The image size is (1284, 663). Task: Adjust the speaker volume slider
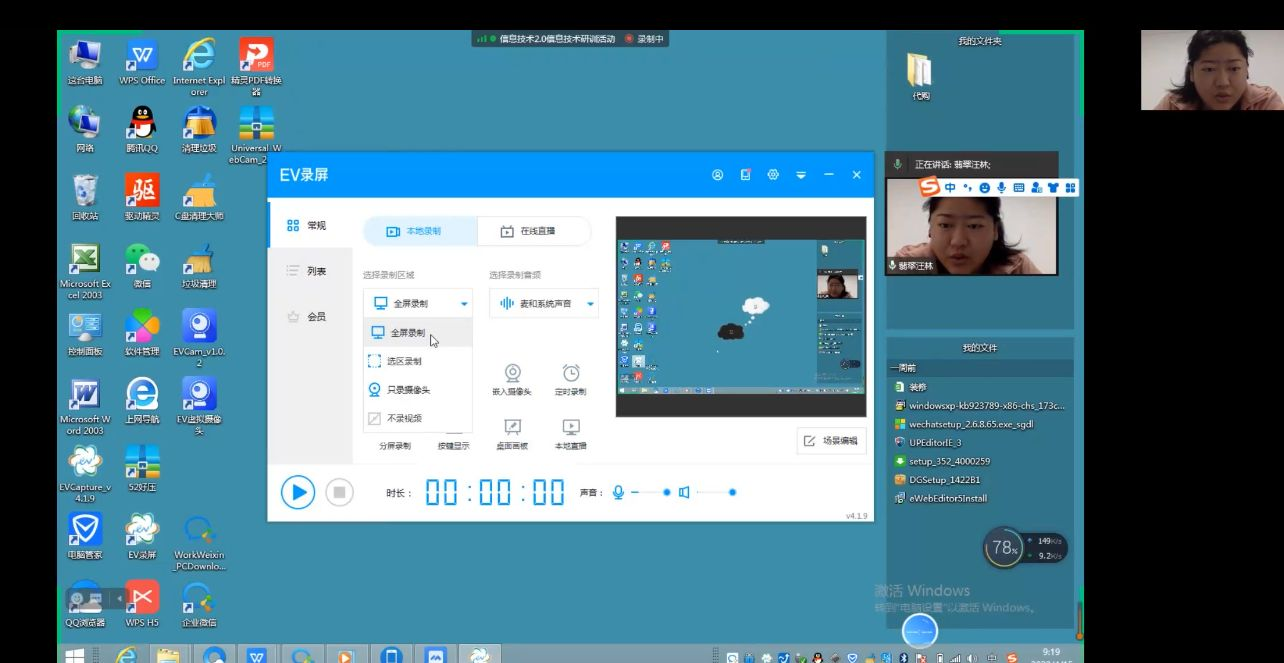click(715, 492)
